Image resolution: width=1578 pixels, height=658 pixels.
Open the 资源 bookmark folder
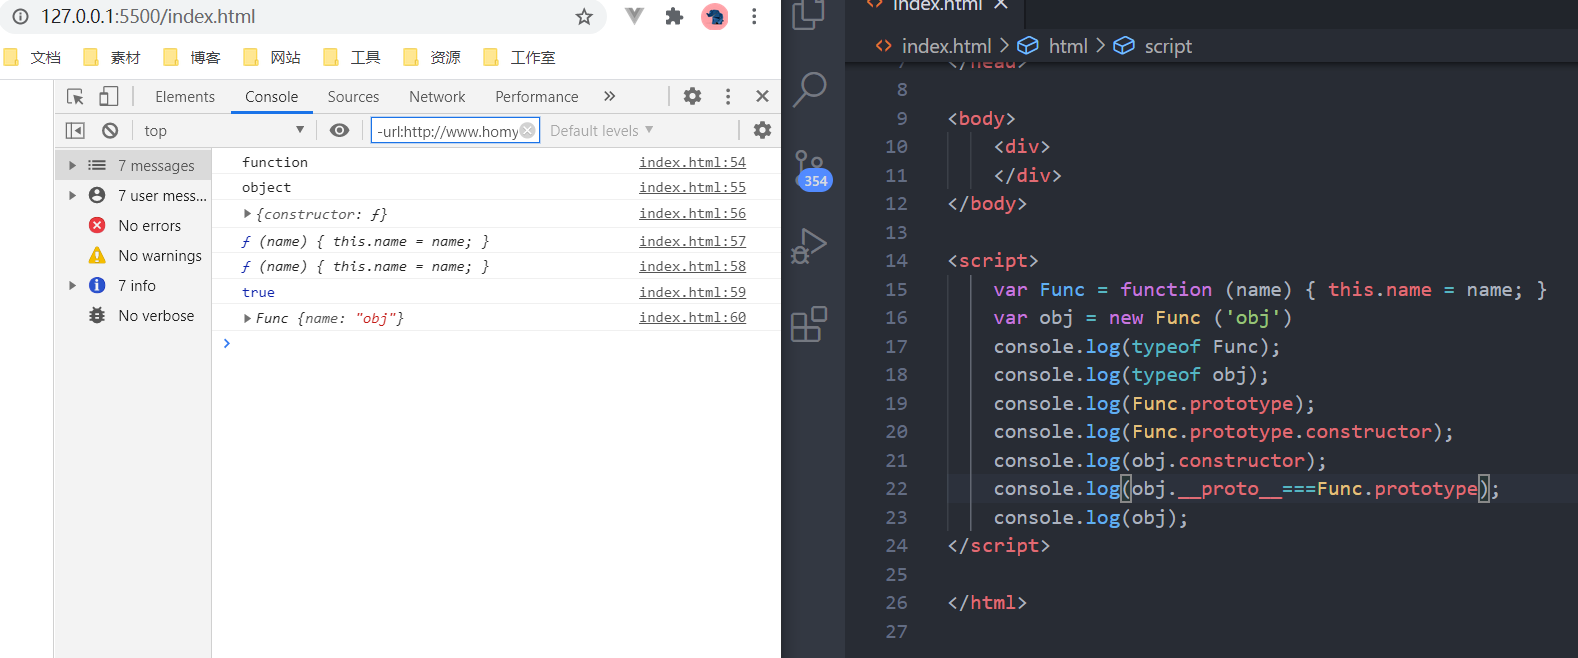pyautogui.click(x=433, y=57)
